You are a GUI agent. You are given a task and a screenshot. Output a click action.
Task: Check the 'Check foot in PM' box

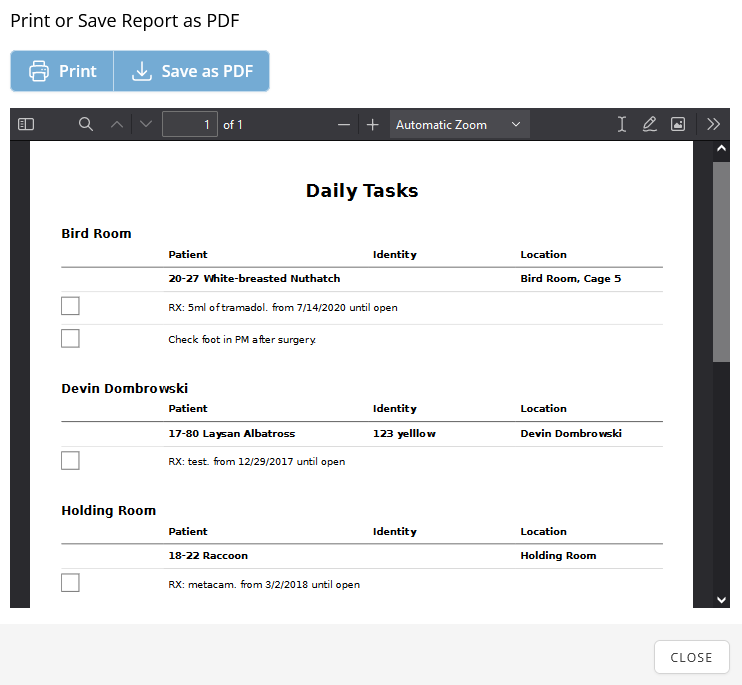pyautogui.click(x=70, y=338)
